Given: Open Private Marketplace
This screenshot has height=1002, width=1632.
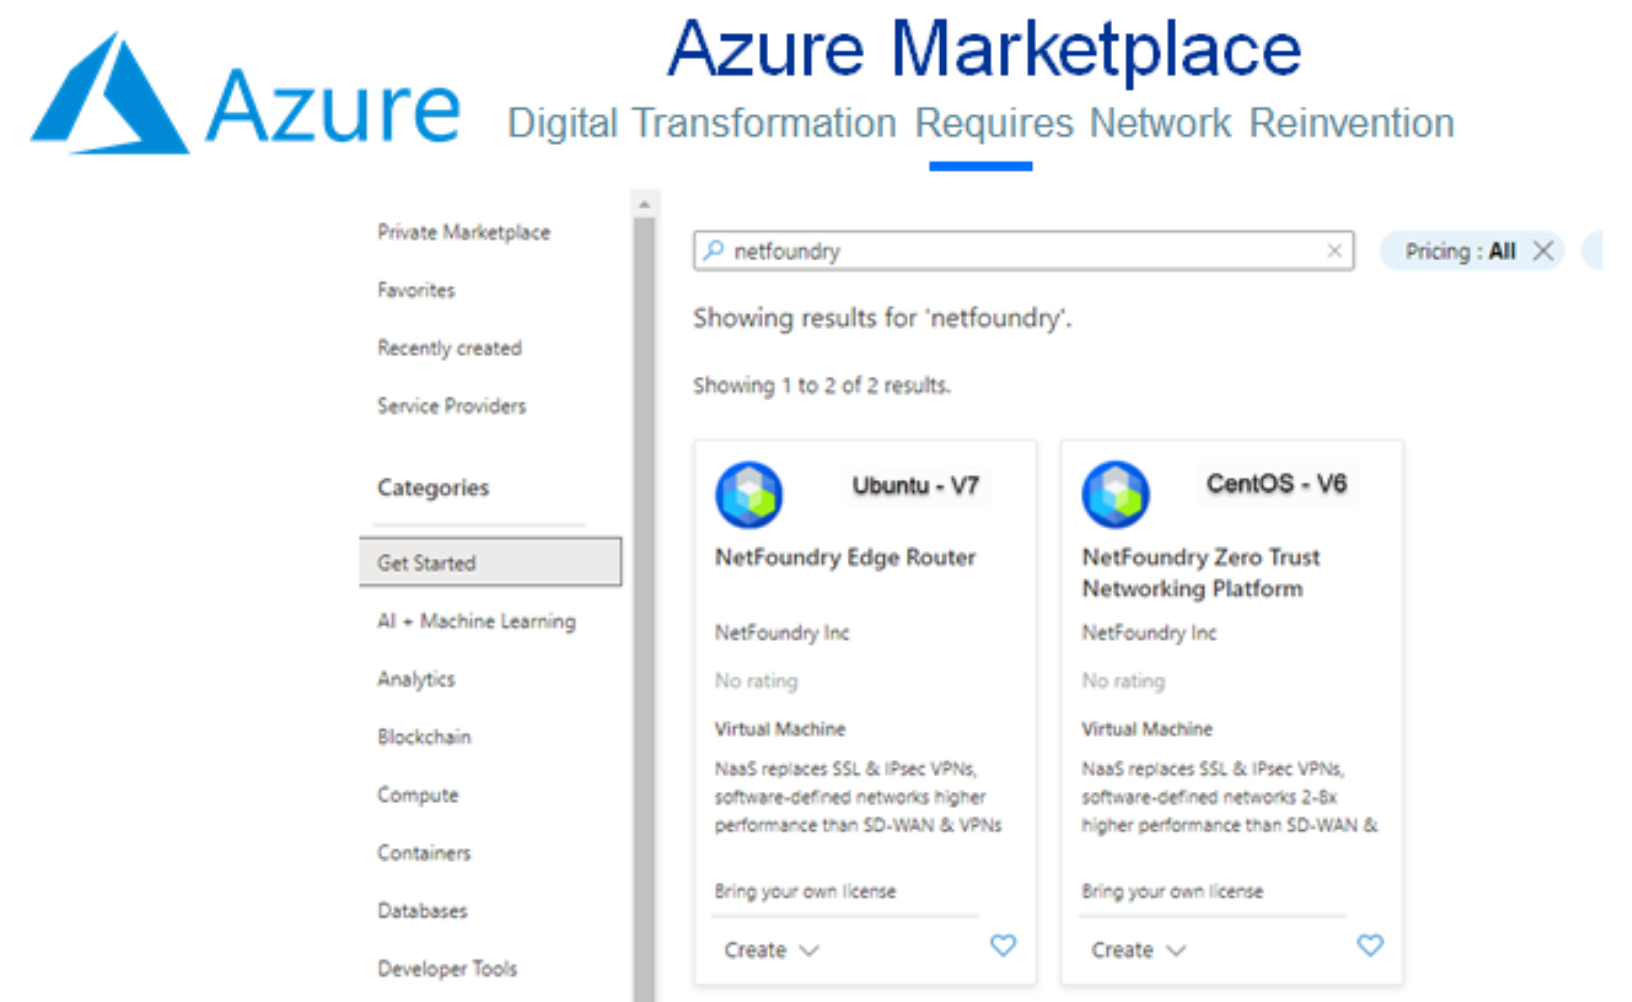Looking at the screenshot, I should click(x=464, y=232).
